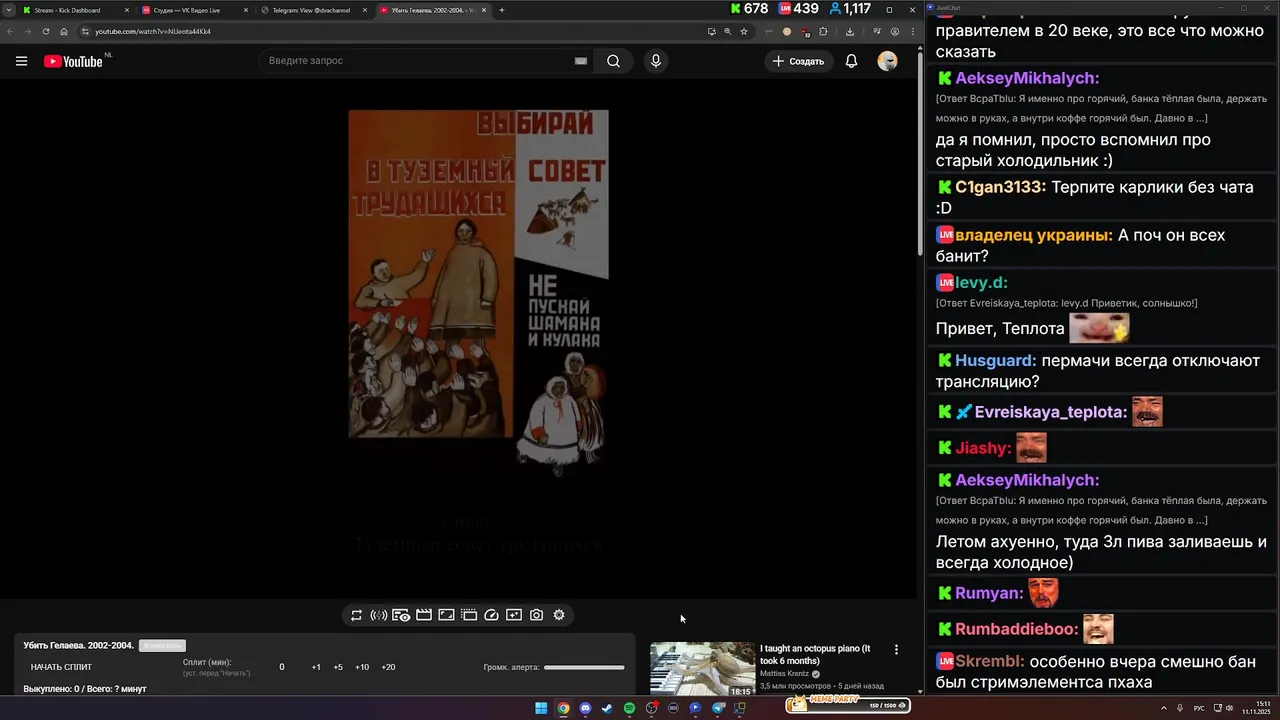Open more options for octopus piano video
The image size is (1280, 720).
pos(896,650)
